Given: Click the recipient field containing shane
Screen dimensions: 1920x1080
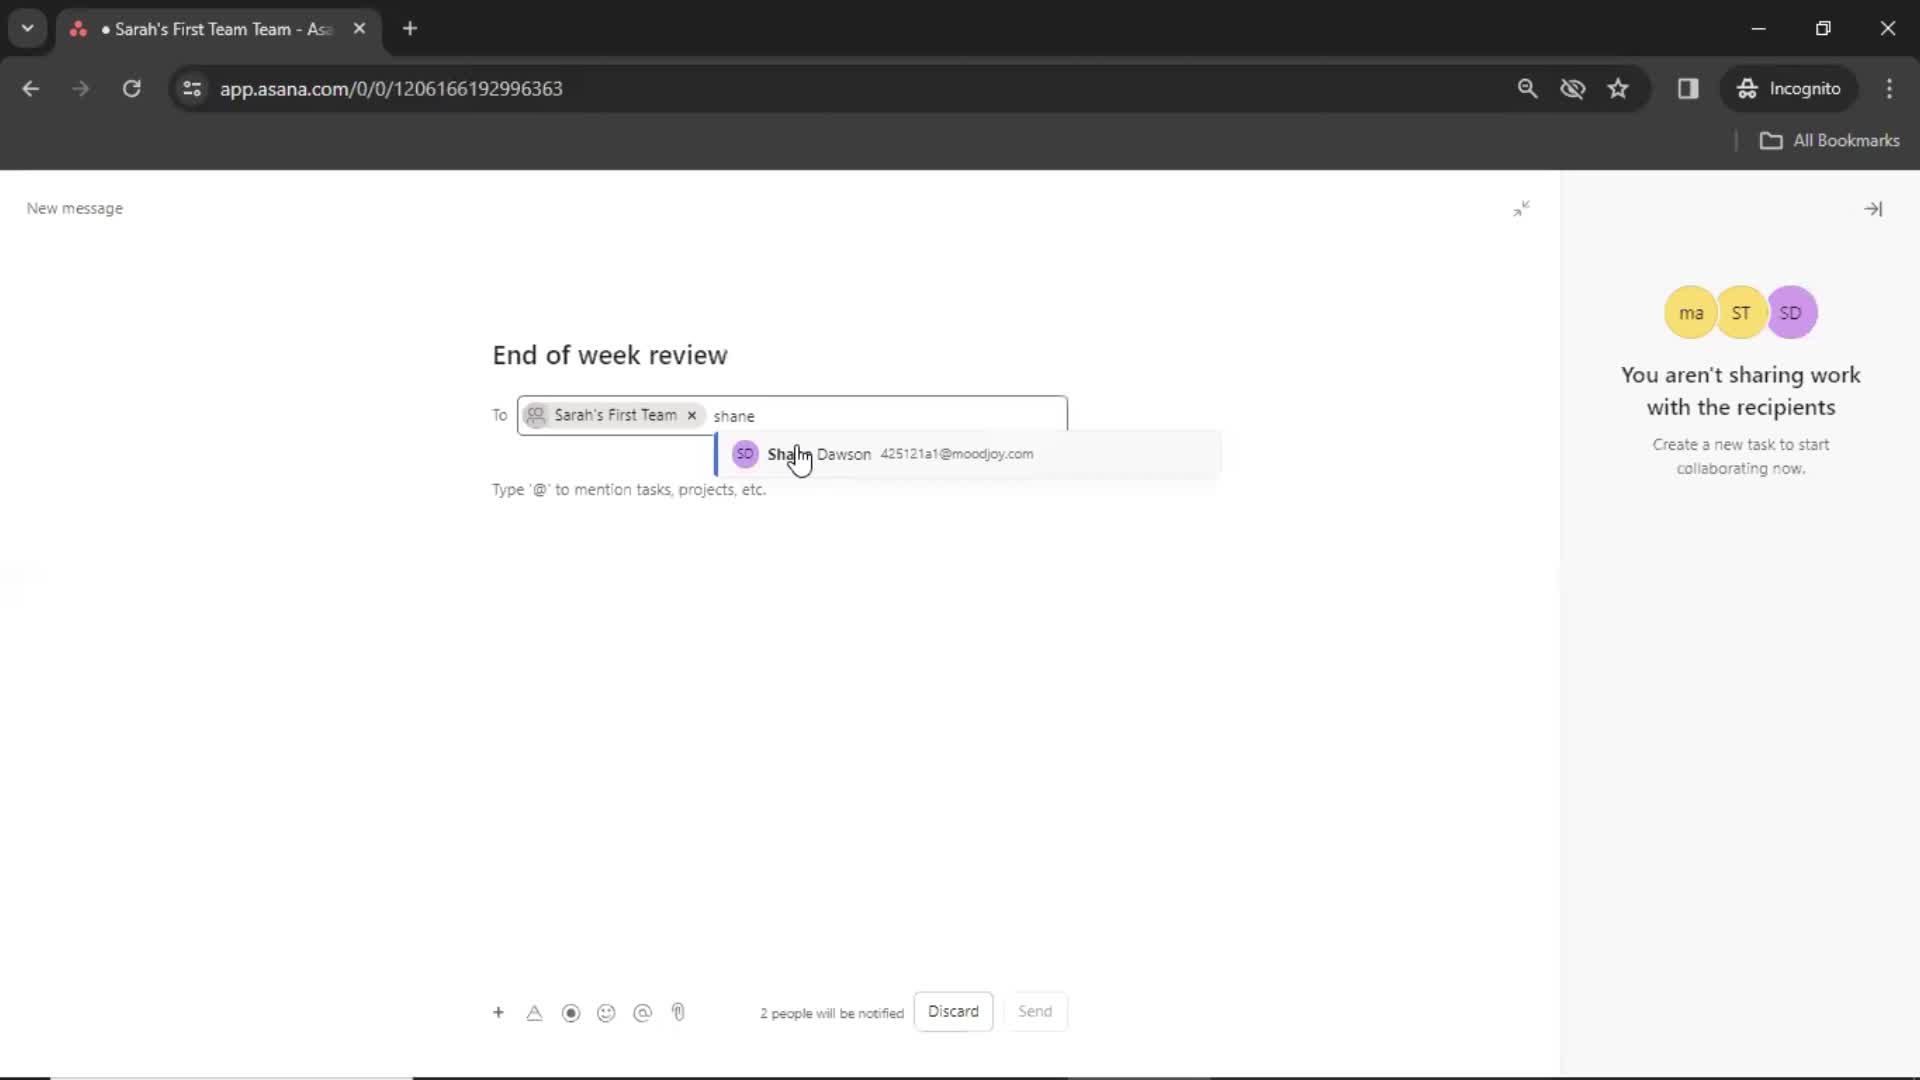Looking at the screenshot, I should click(x=792, y=415).
